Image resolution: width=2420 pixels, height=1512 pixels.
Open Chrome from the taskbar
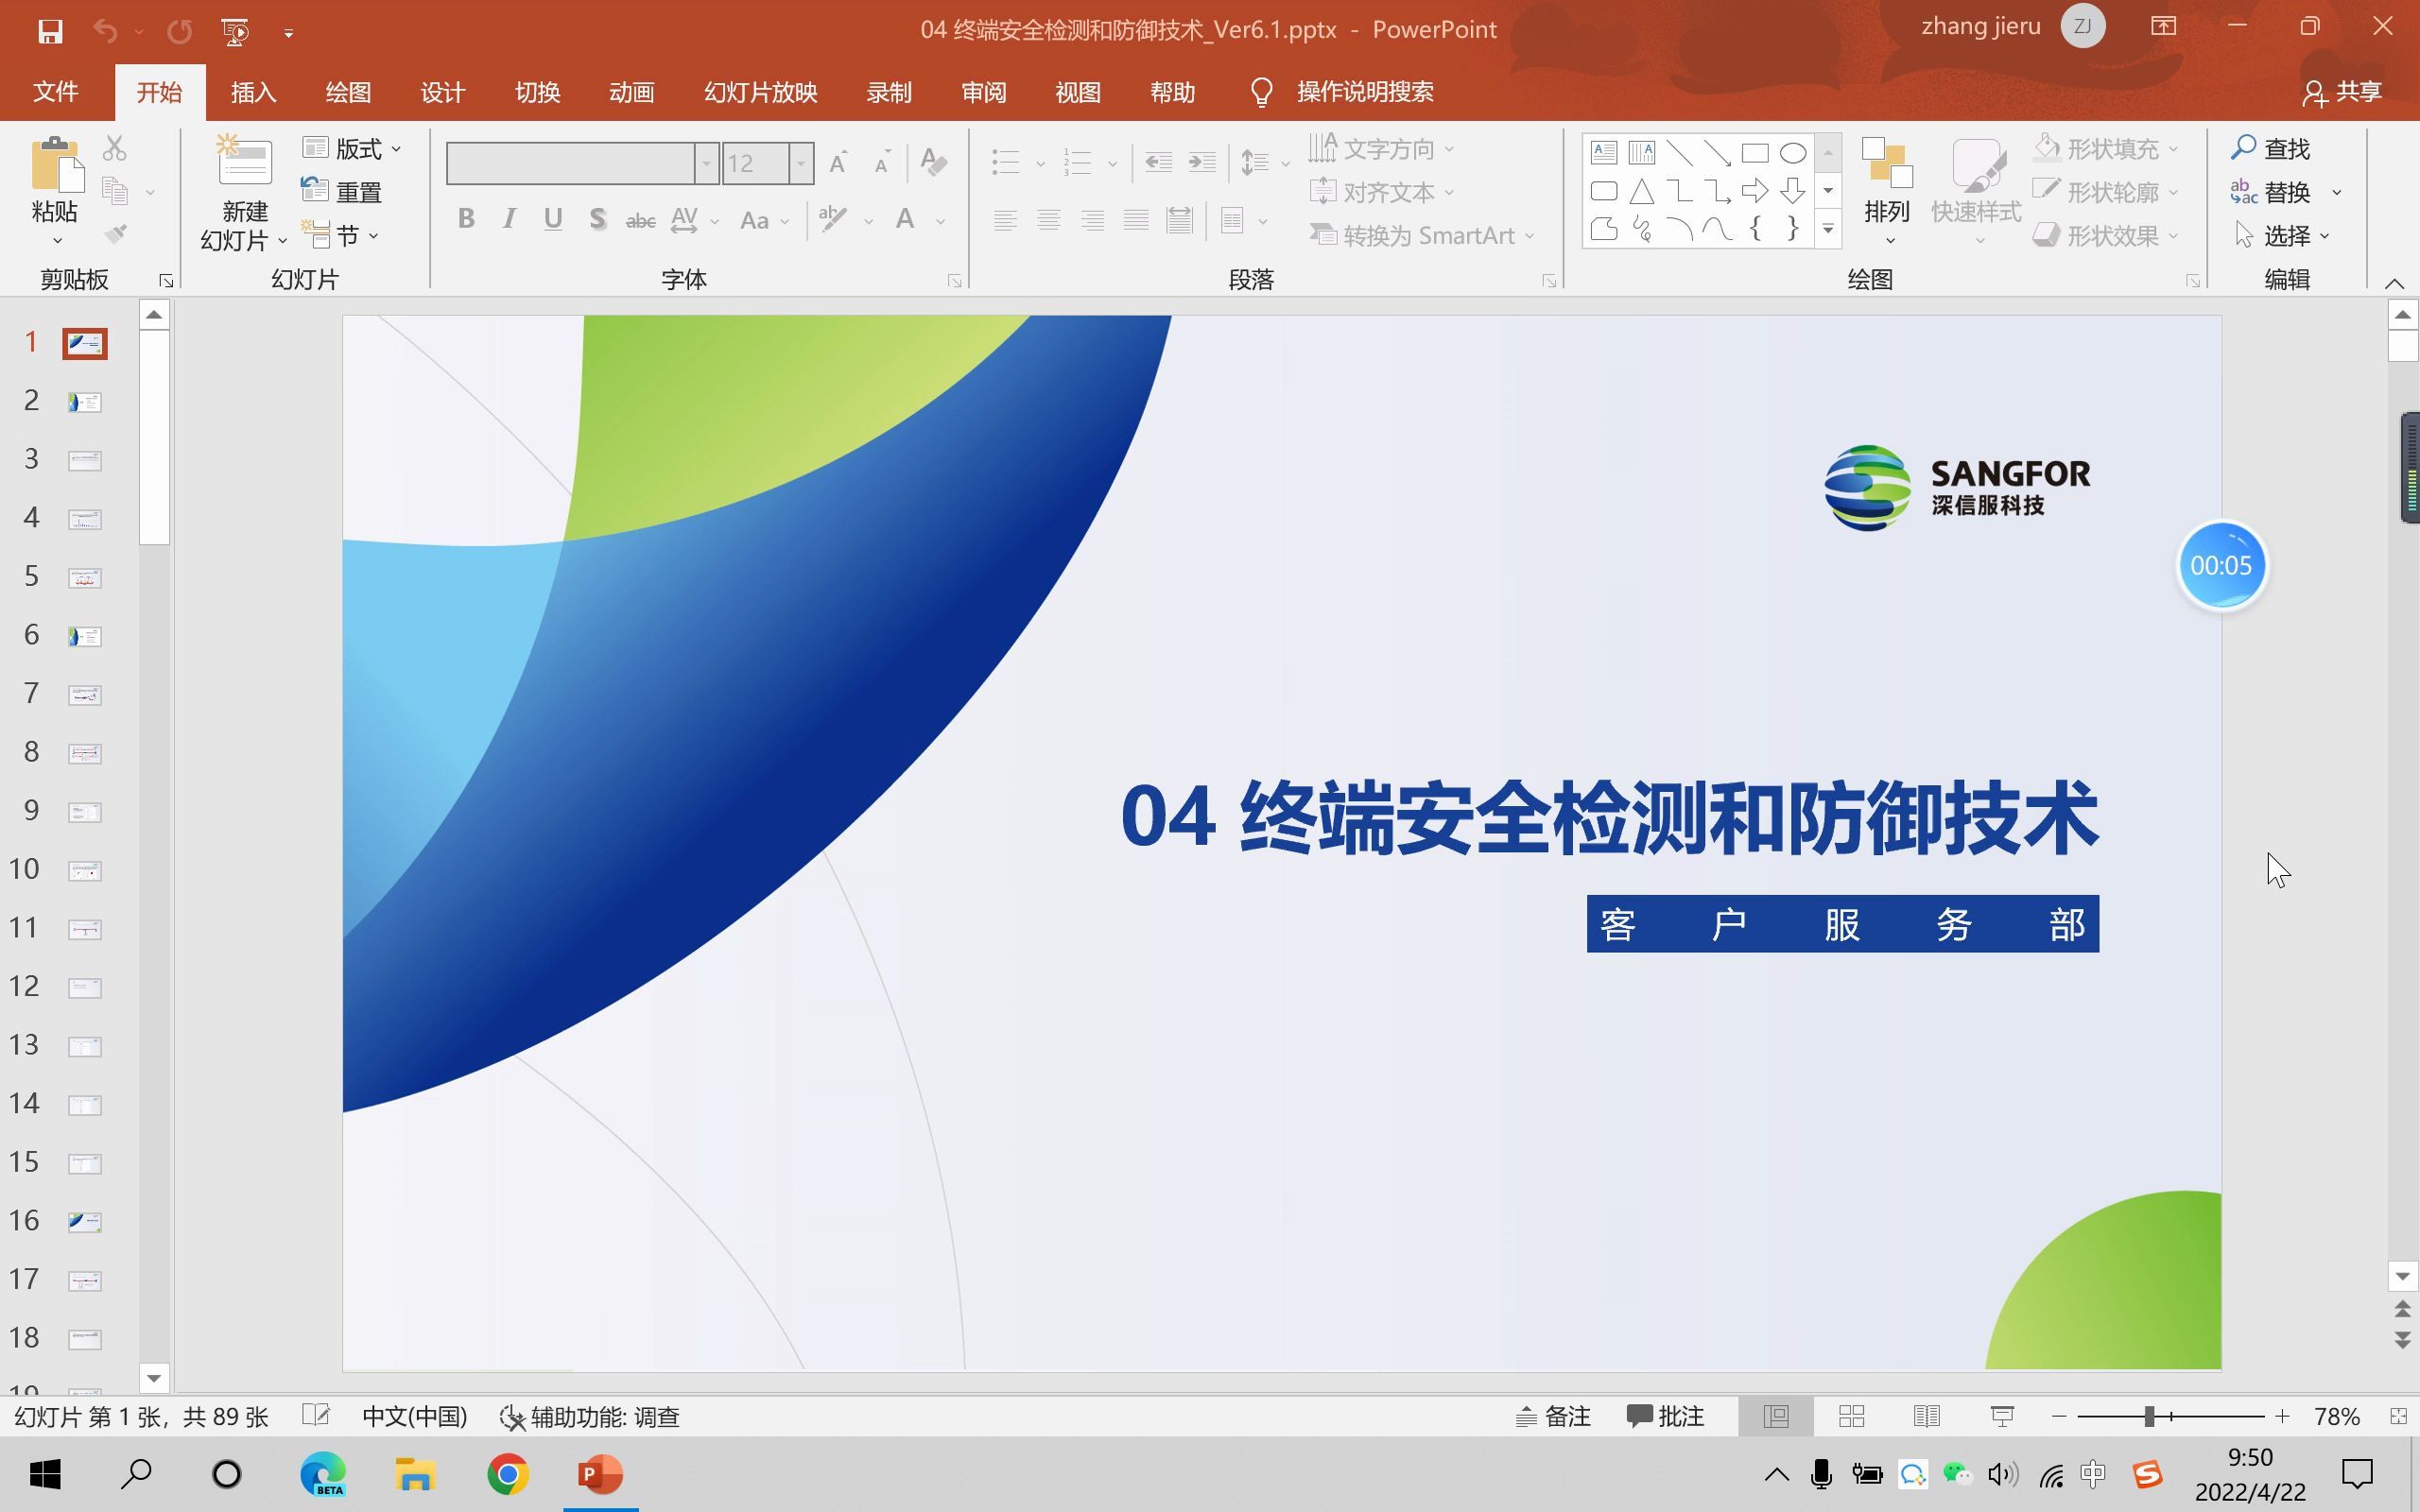[508, 1474]
